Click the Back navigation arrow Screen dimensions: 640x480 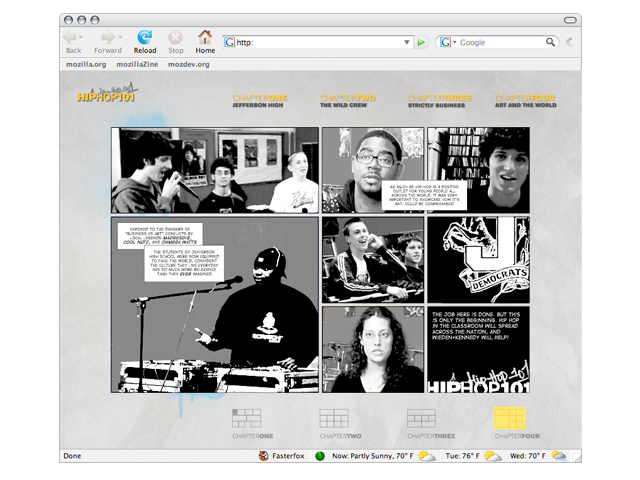coord(70,38)
